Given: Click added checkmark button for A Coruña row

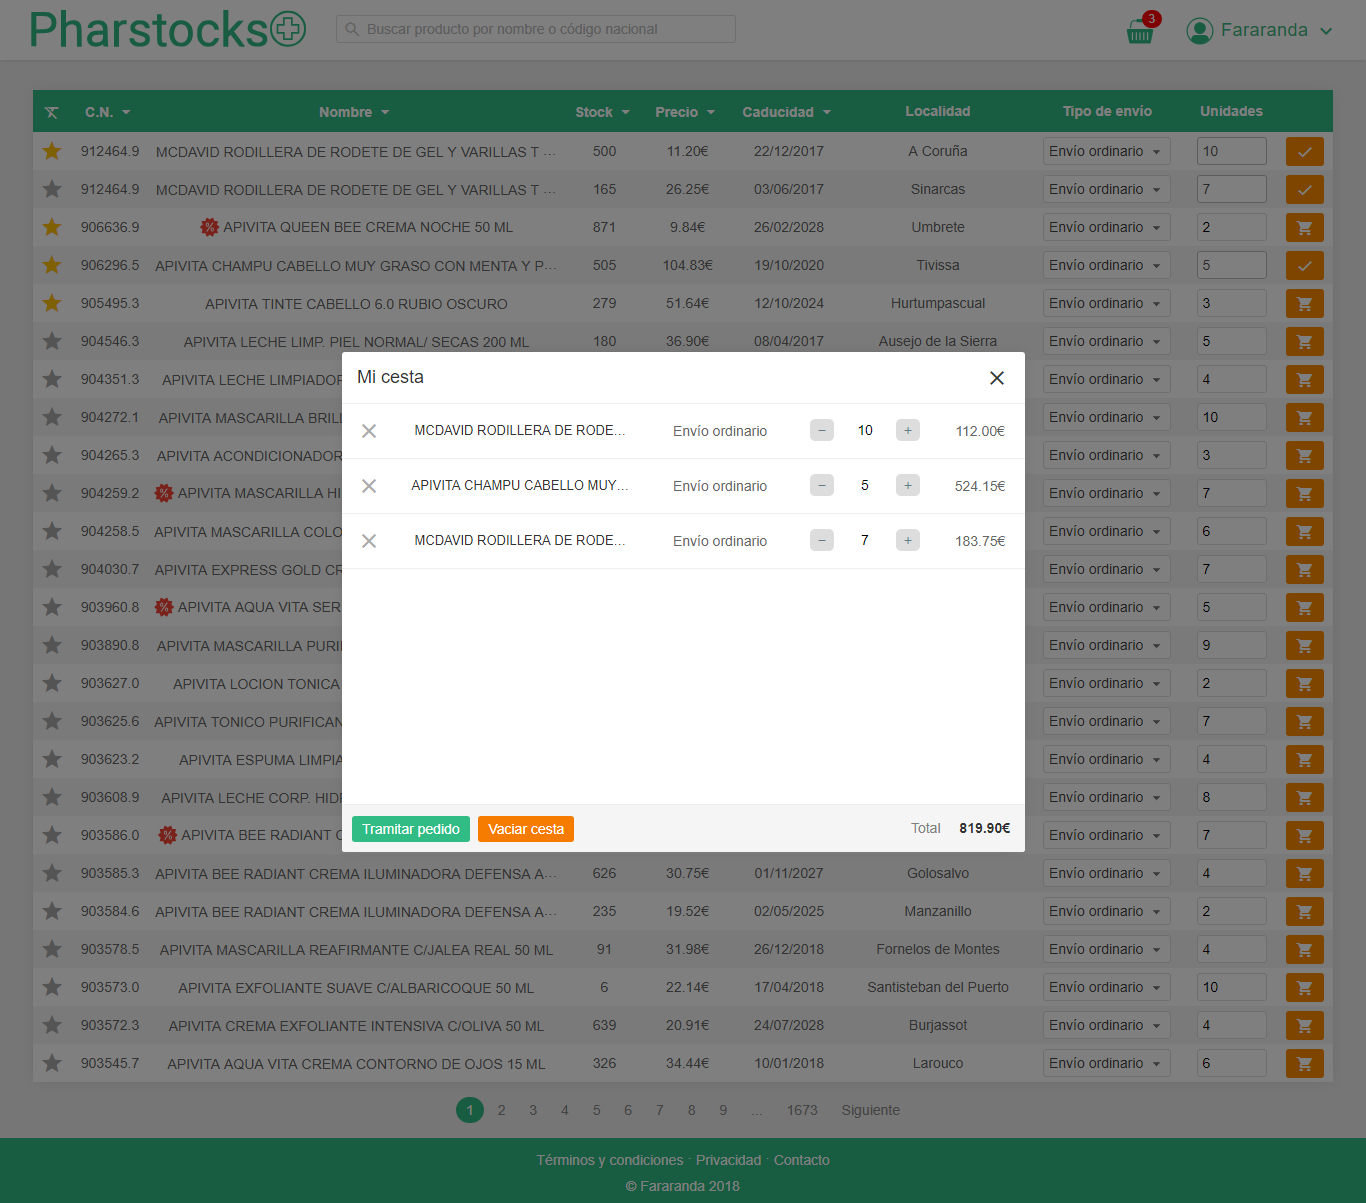Looking at the screenshot, I should pos(1305,151).
